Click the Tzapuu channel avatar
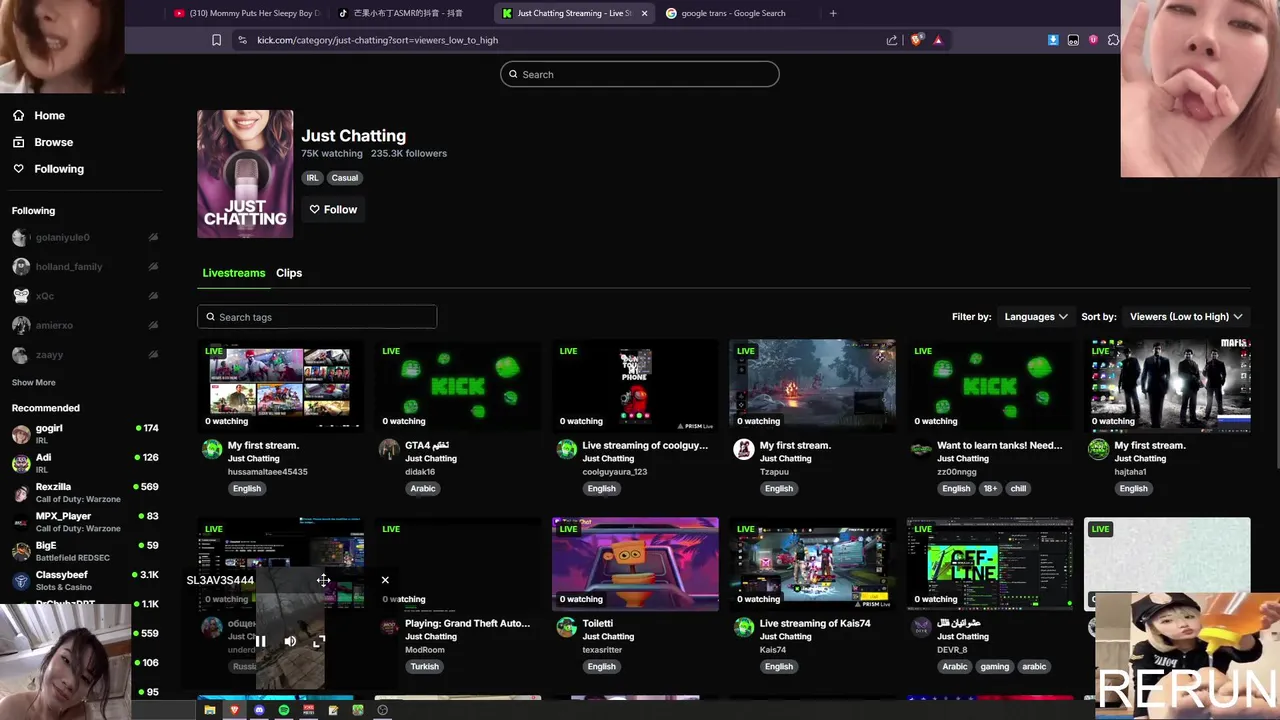1280x720 pixels. pos(744,449)
